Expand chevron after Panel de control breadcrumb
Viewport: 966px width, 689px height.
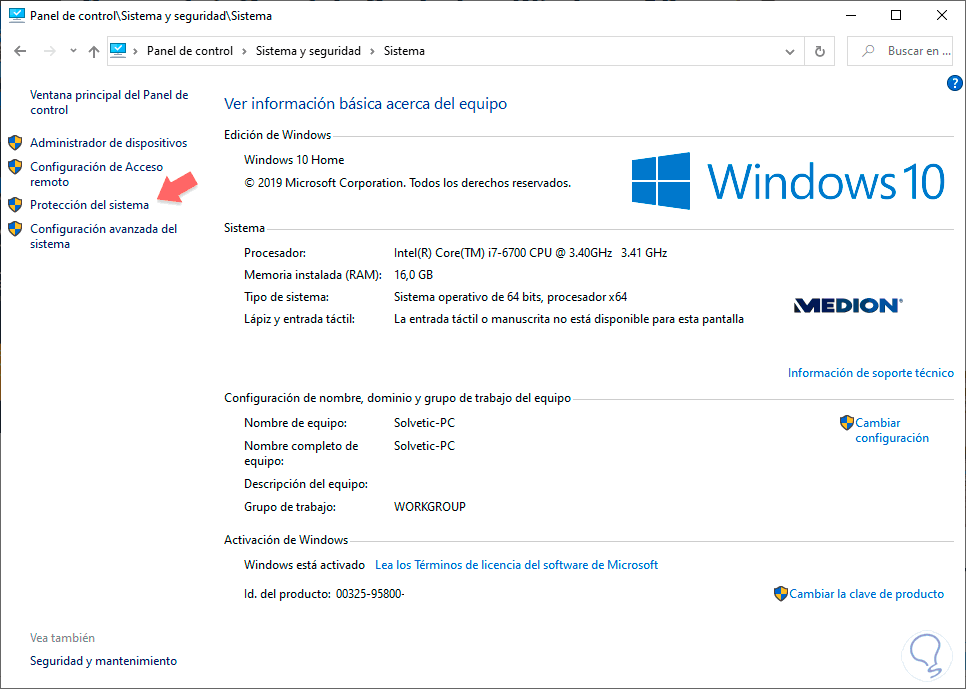245,51
